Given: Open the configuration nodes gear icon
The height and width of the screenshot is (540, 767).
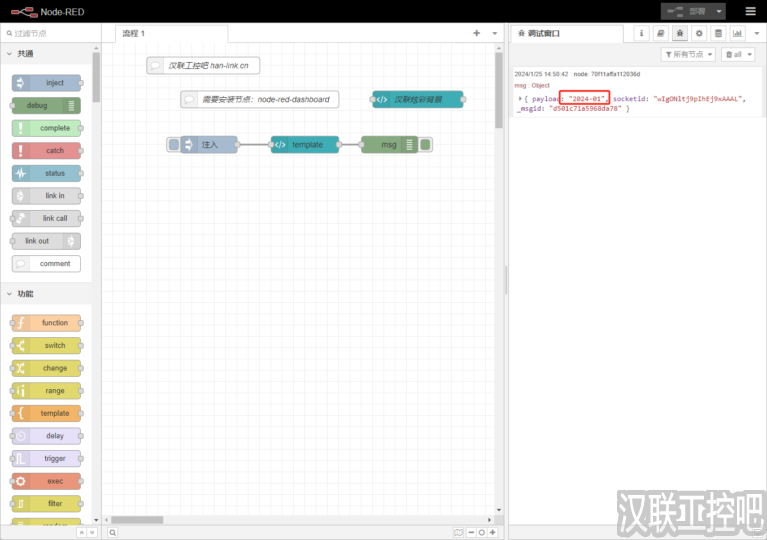Looking at the screenshot, I should (x=698, y=33).
